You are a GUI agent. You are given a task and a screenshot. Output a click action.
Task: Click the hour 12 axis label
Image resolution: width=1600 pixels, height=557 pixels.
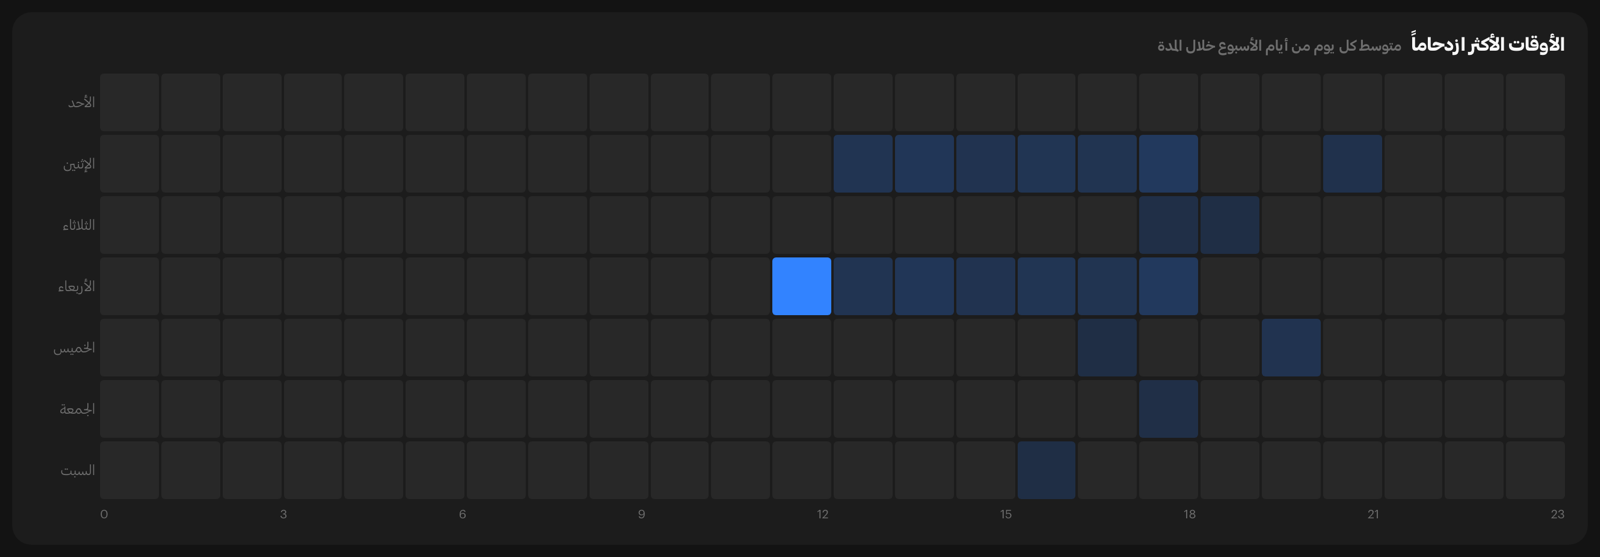click(x=822, y=514)
